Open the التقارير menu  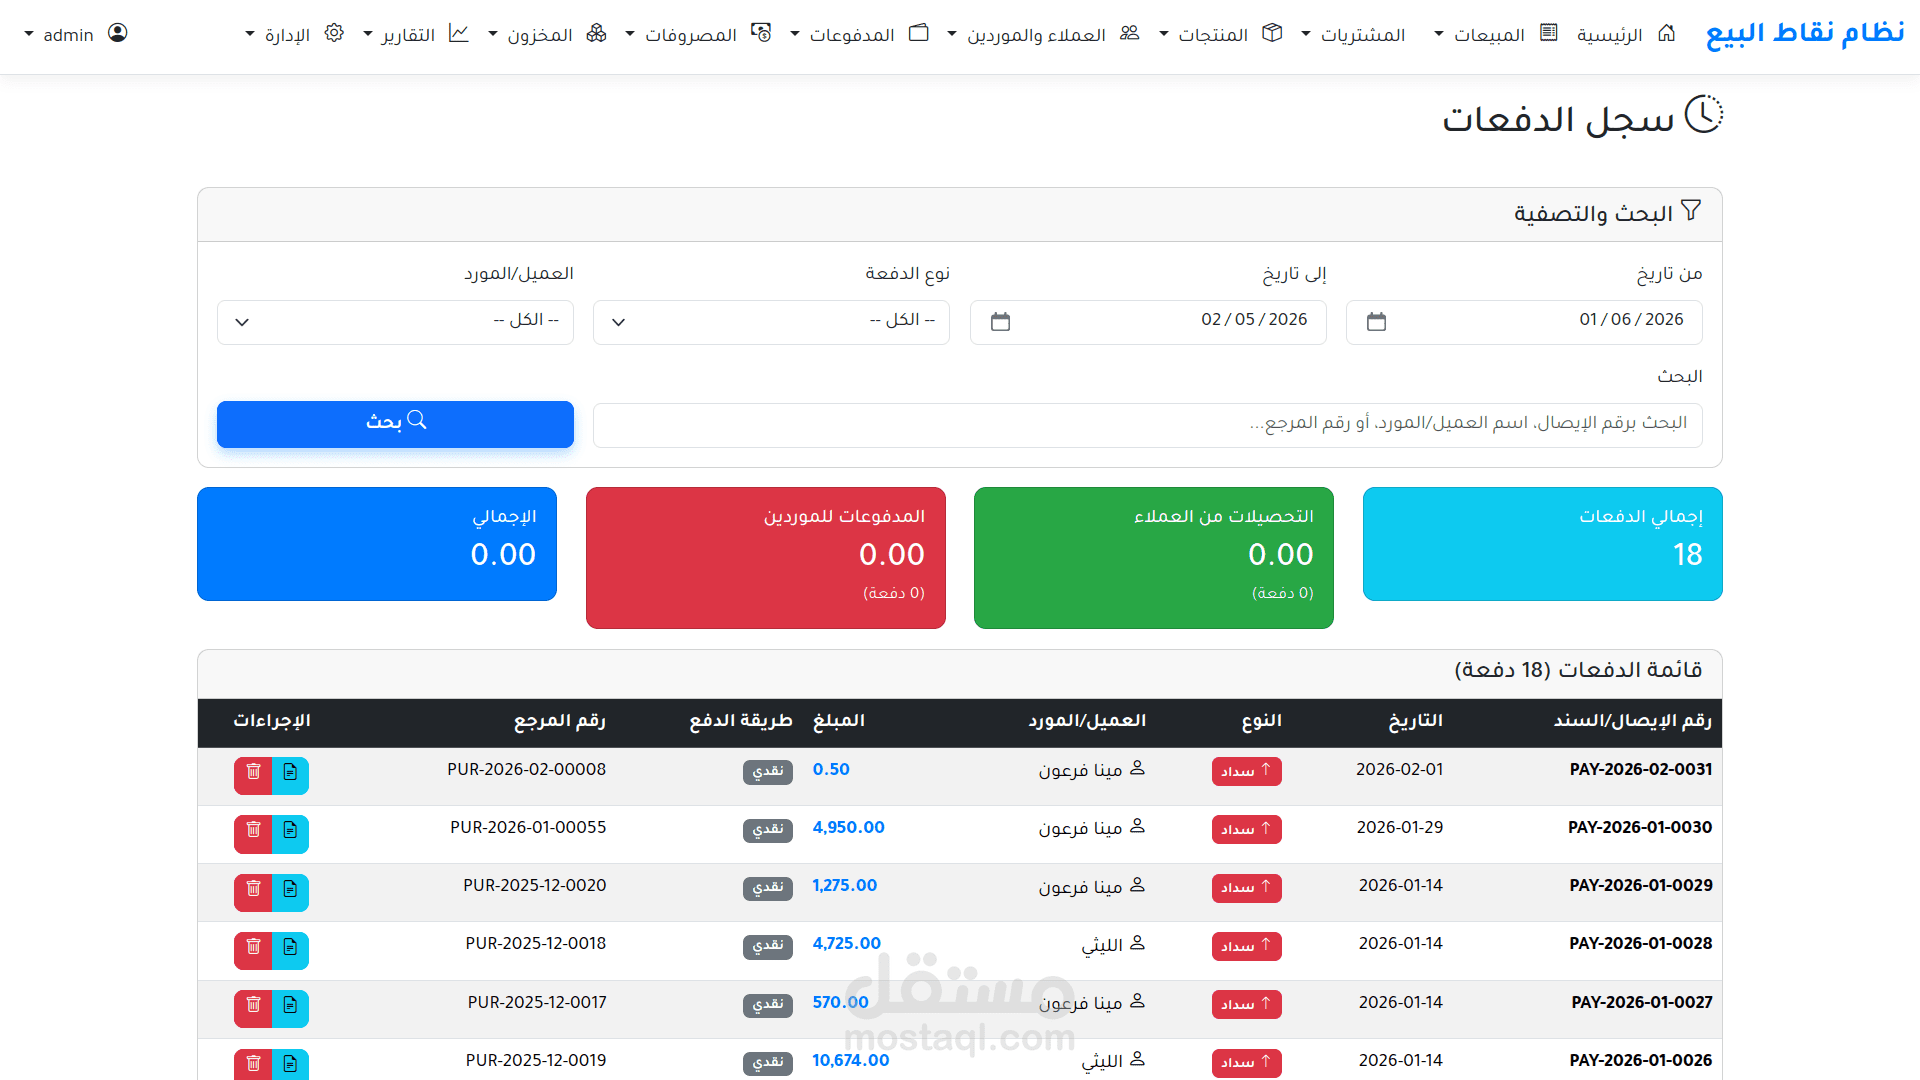click(408, 35)
